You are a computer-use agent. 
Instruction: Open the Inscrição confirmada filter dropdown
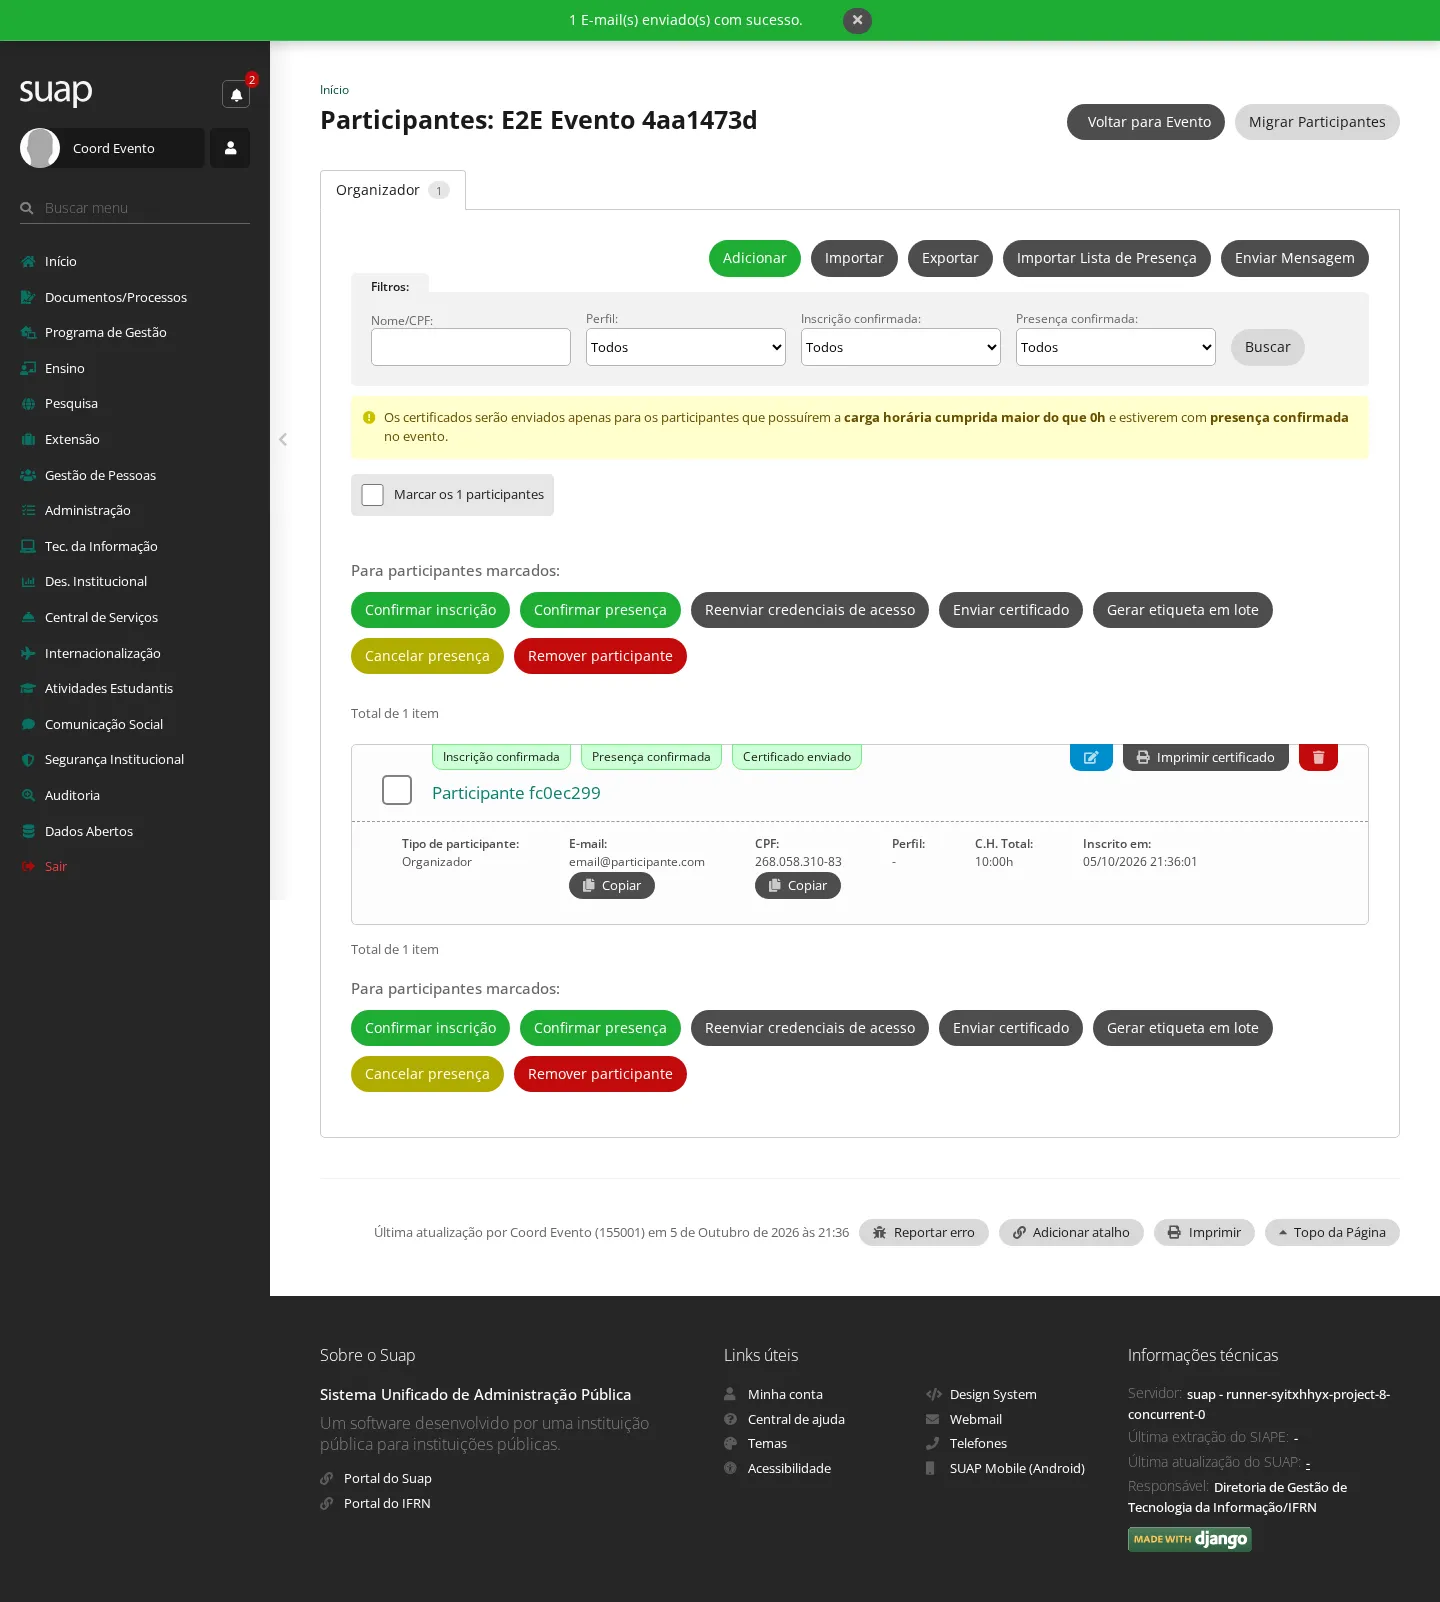[x=901, y=347]
